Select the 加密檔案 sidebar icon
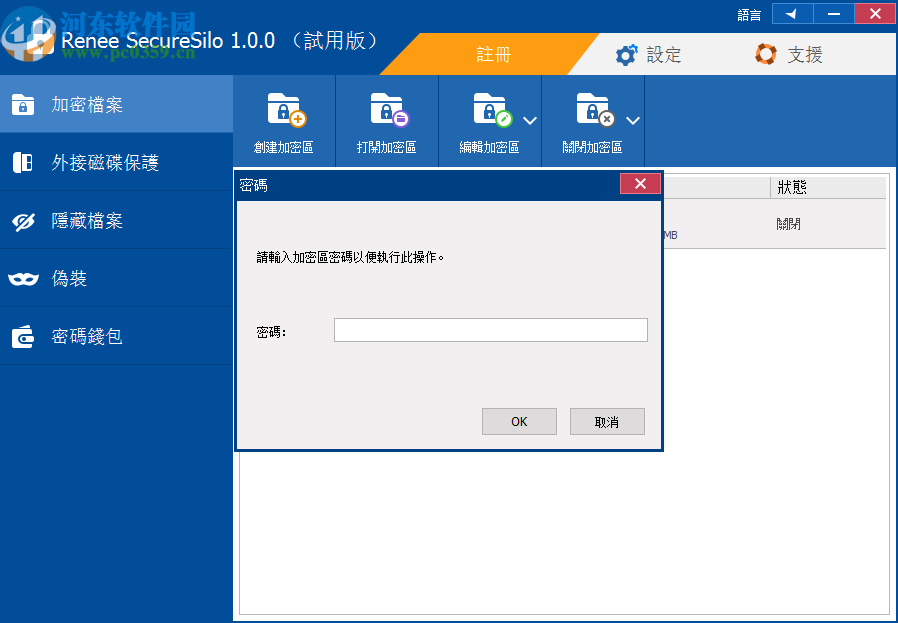 tap(22, 104)
